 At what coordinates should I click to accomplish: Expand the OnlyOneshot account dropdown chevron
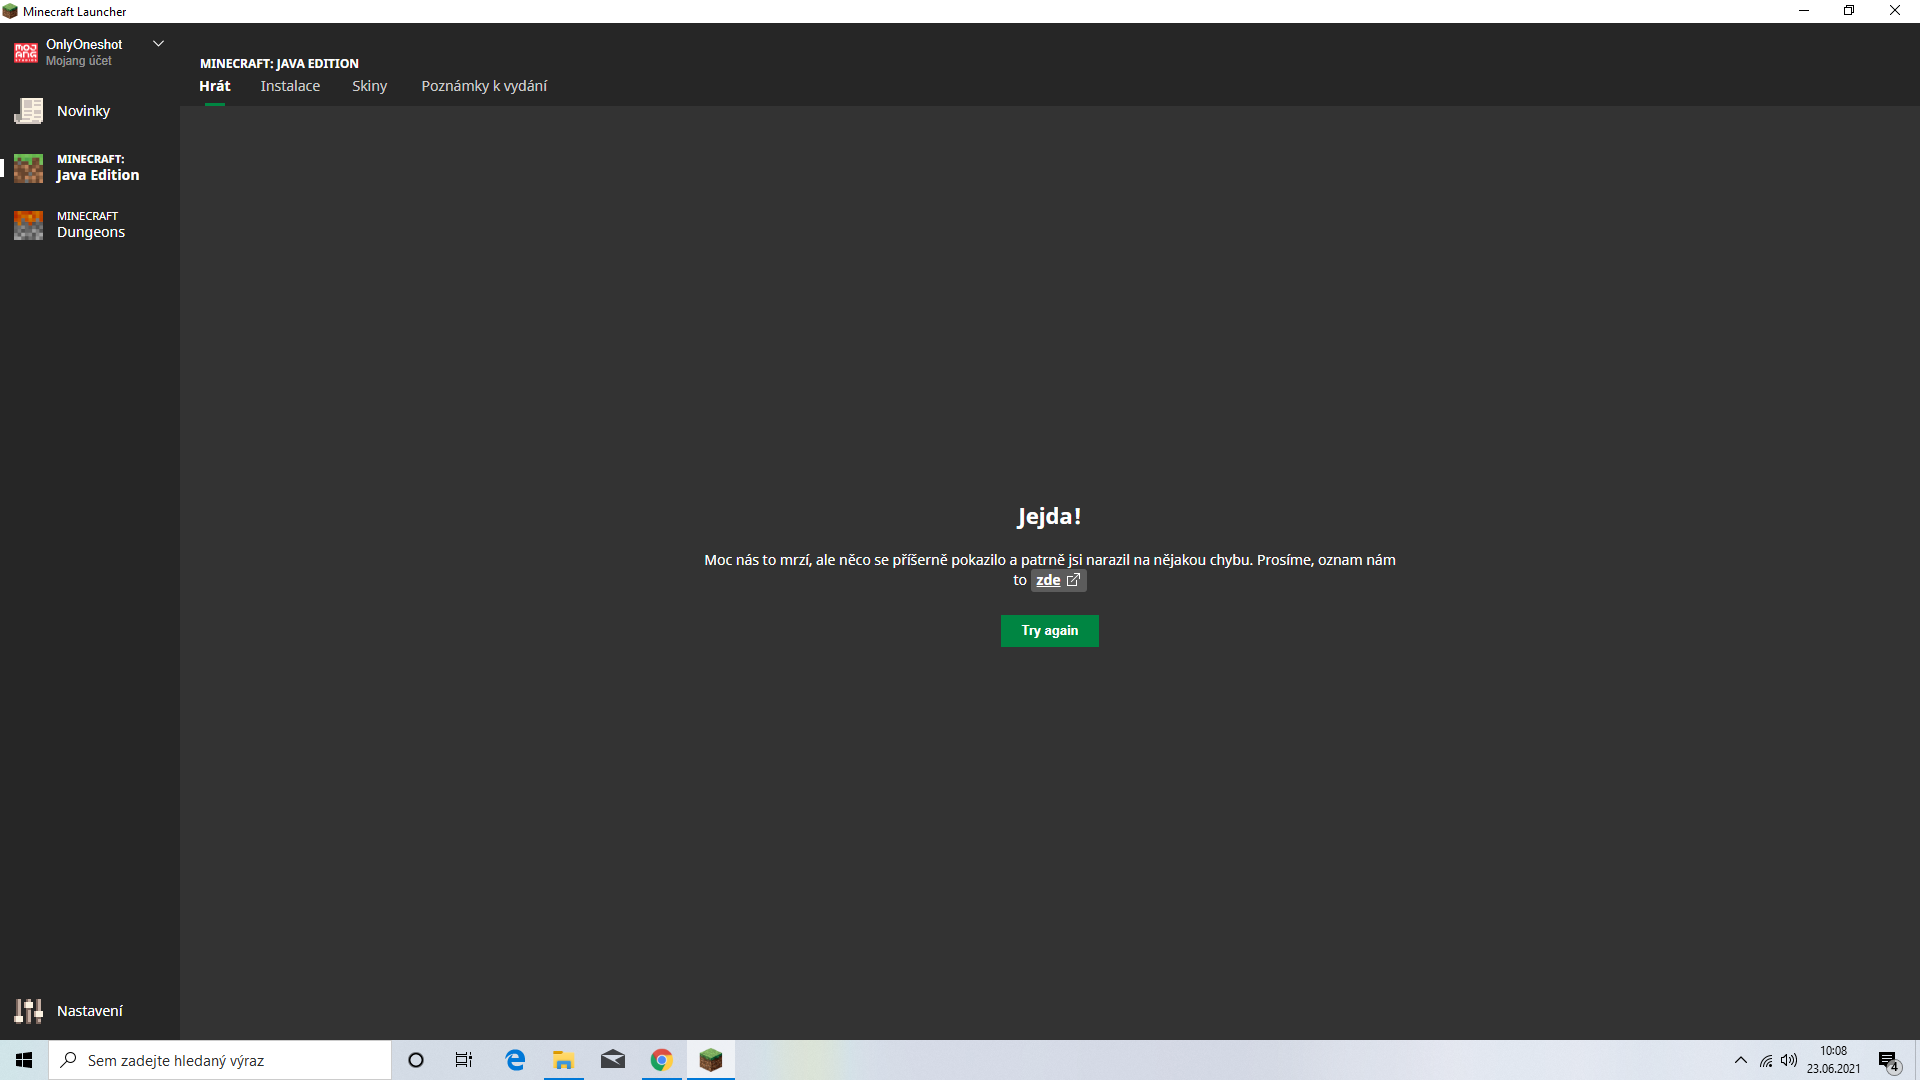click(158, 44)
